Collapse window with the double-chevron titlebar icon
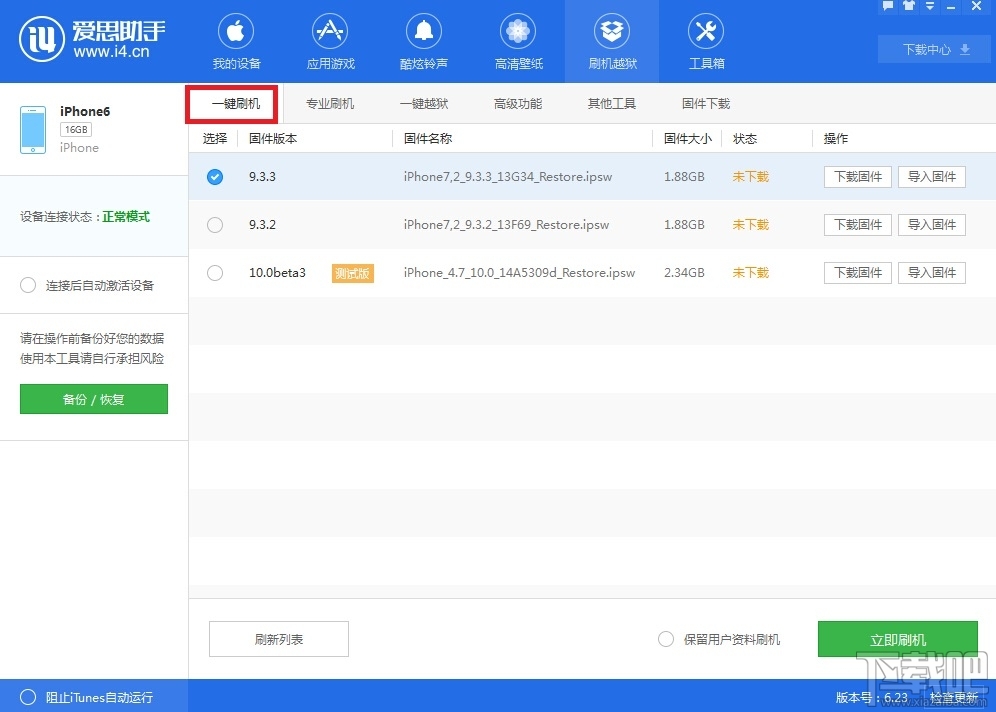 click(930, 7)
